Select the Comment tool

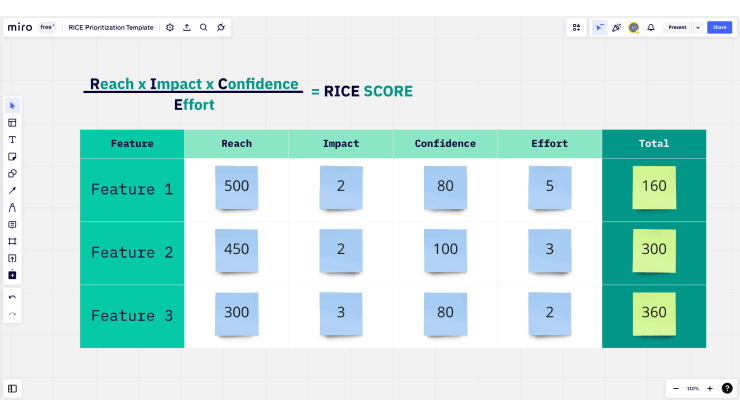13,224
